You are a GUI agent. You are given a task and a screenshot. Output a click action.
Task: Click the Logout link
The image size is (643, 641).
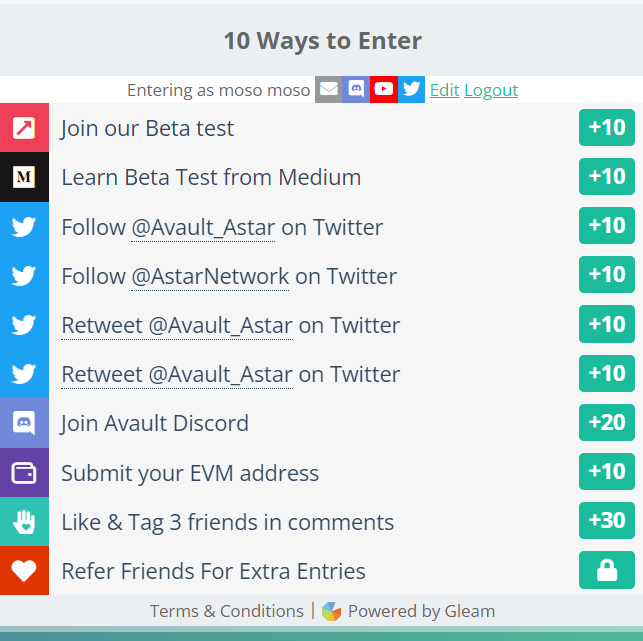click(491, 90)
